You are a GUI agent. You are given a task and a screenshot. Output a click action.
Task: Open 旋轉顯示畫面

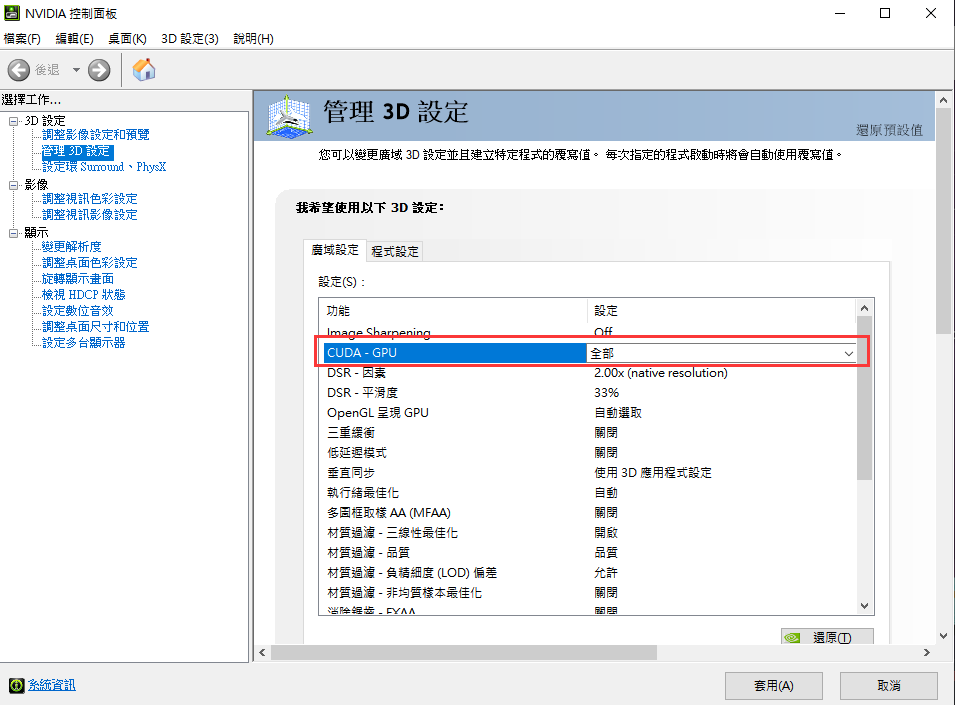coord(77,279)
